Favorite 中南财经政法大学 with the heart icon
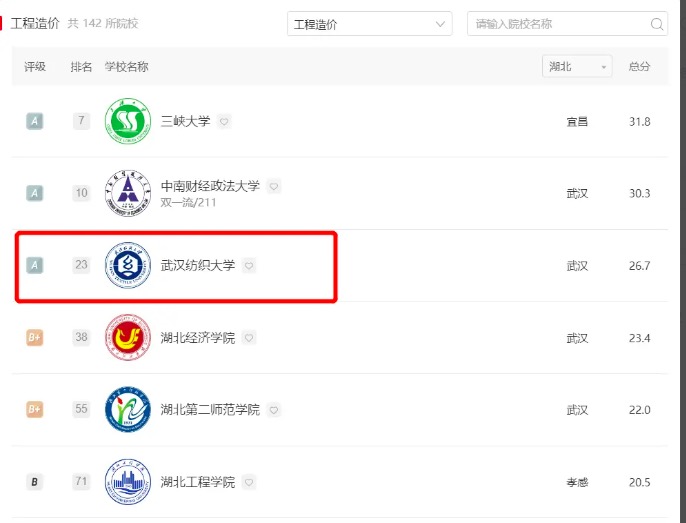Image resolution: width=686 pixels, height=523 pixels. 274,186
